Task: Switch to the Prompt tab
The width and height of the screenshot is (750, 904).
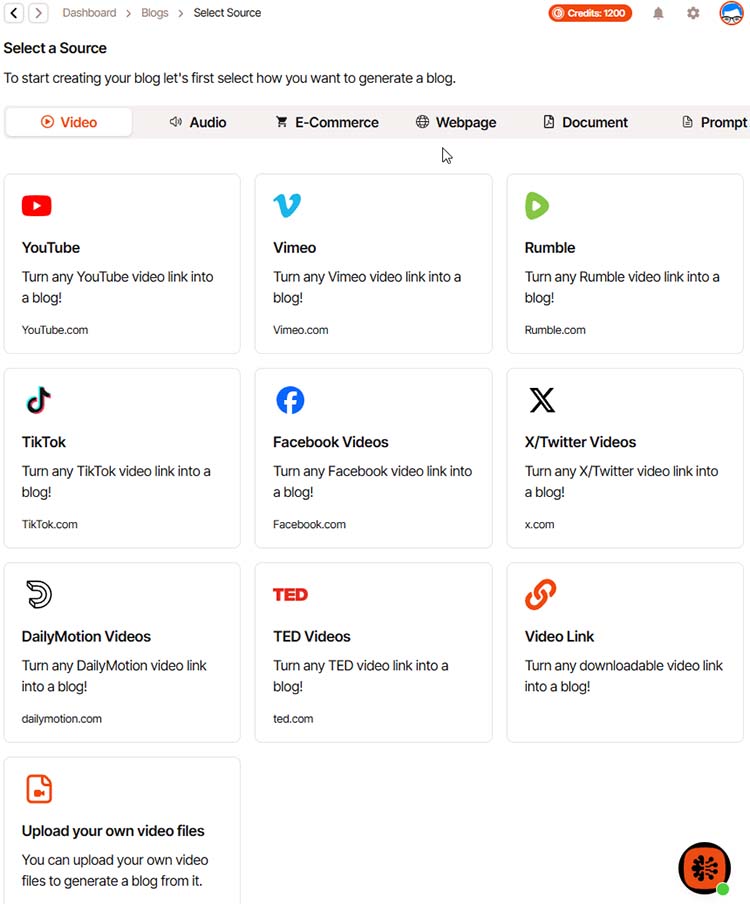Action: coord(715,122)
